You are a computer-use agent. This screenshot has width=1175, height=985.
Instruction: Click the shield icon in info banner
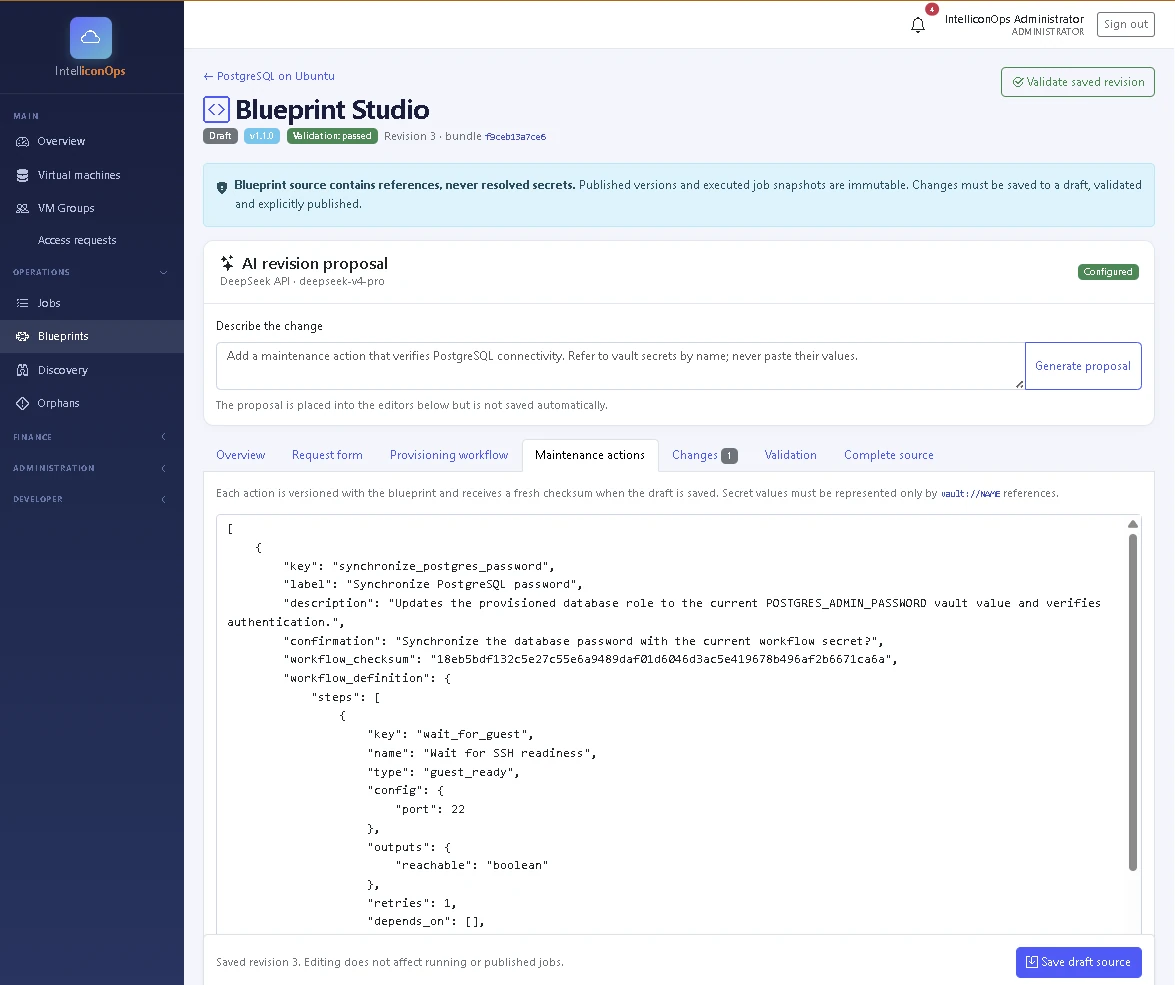[222, 187]
